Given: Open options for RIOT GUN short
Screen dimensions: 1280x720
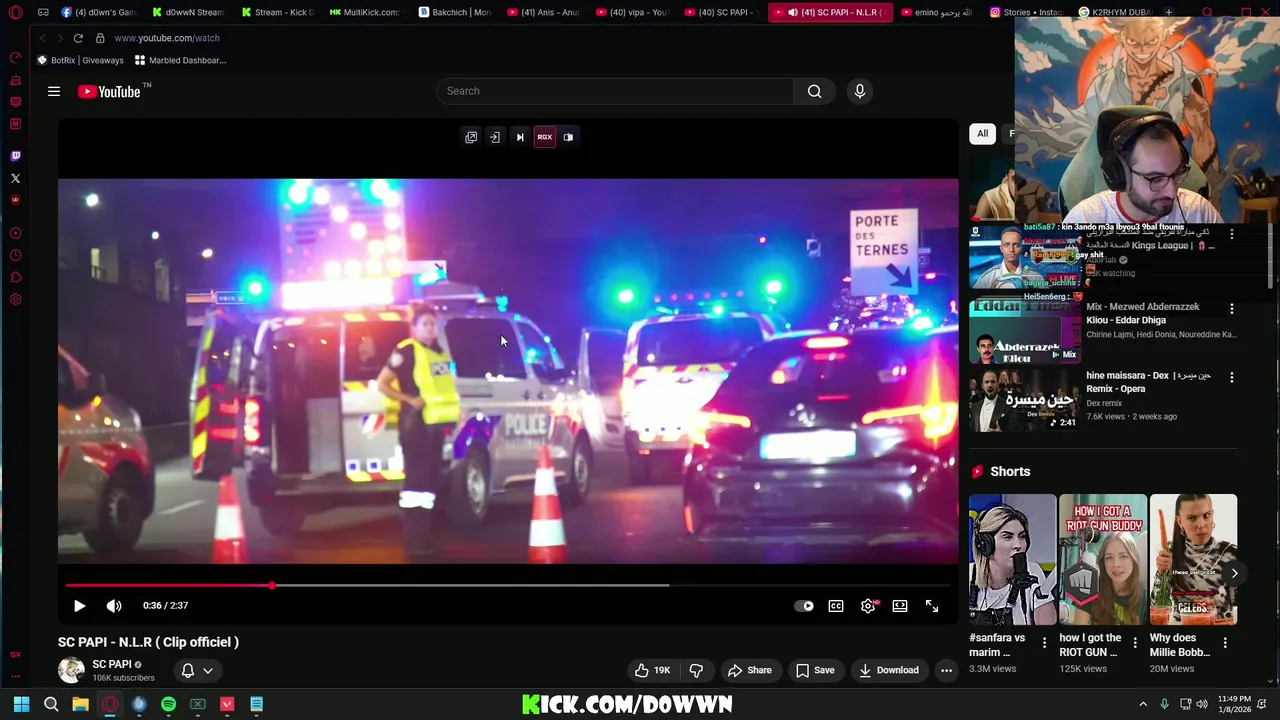Looking at the screenshot, I should click(1135, 643).
